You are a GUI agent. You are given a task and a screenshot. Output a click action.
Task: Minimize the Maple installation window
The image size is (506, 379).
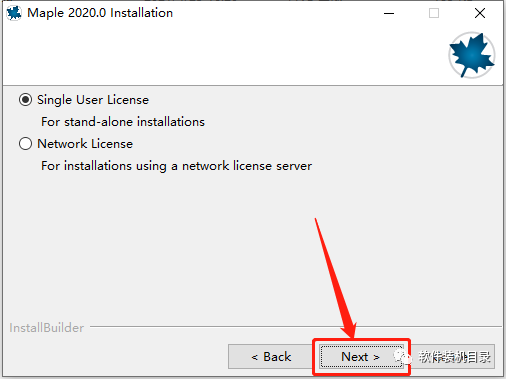[x=389, y=13]
